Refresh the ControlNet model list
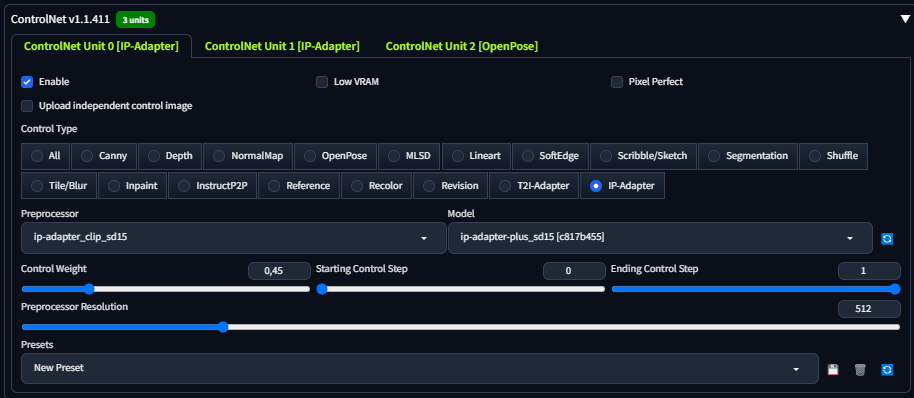 (887, 238)
